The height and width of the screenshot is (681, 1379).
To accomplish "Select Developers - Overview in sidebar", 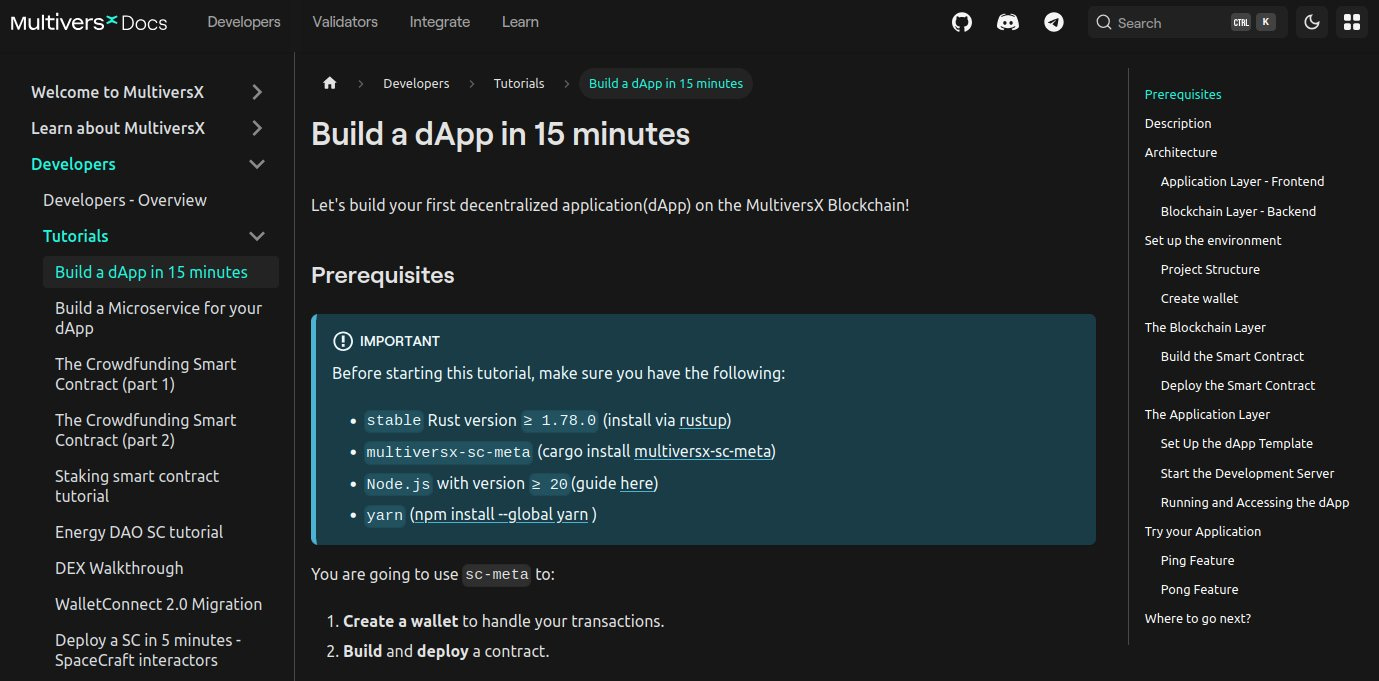I will (x=125, y=200).
